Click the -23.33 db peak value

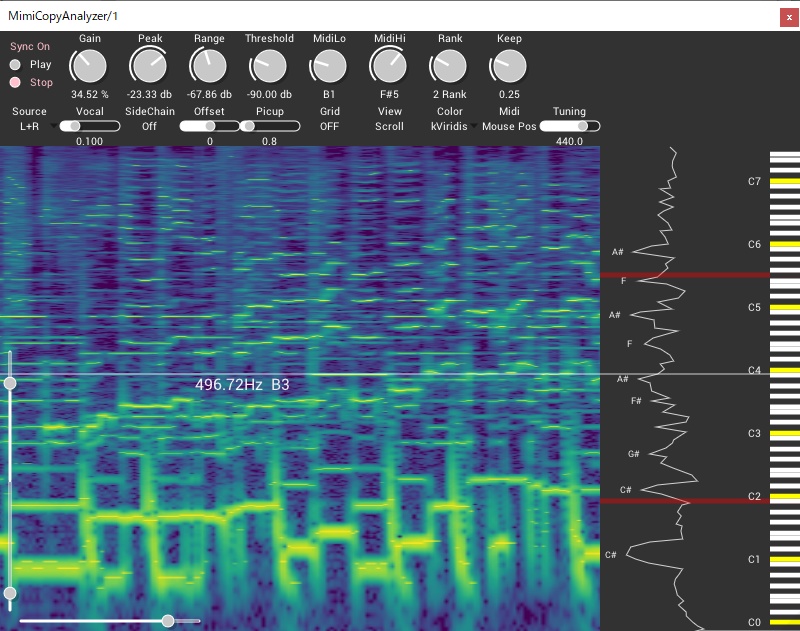149,94
